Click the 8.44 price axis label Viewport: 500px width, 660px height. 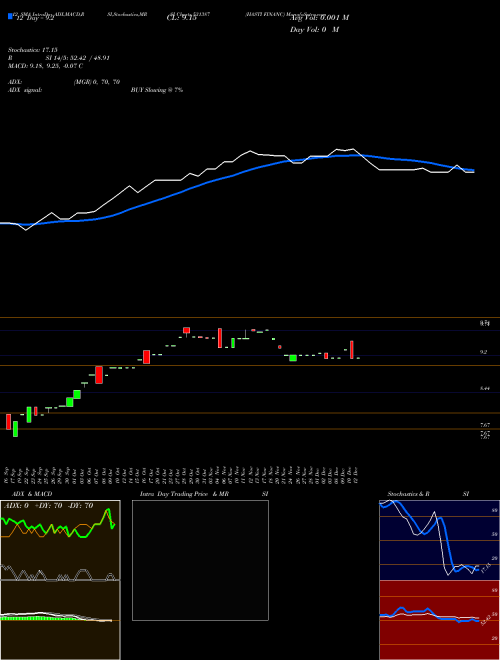click(484, 389)
